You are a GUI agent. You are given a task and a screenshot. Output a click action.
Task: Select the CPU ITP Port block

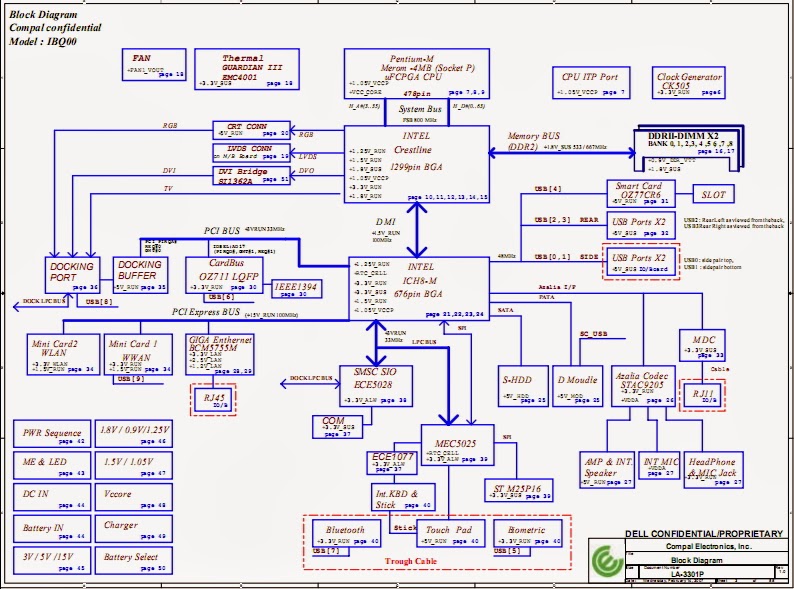591,82
